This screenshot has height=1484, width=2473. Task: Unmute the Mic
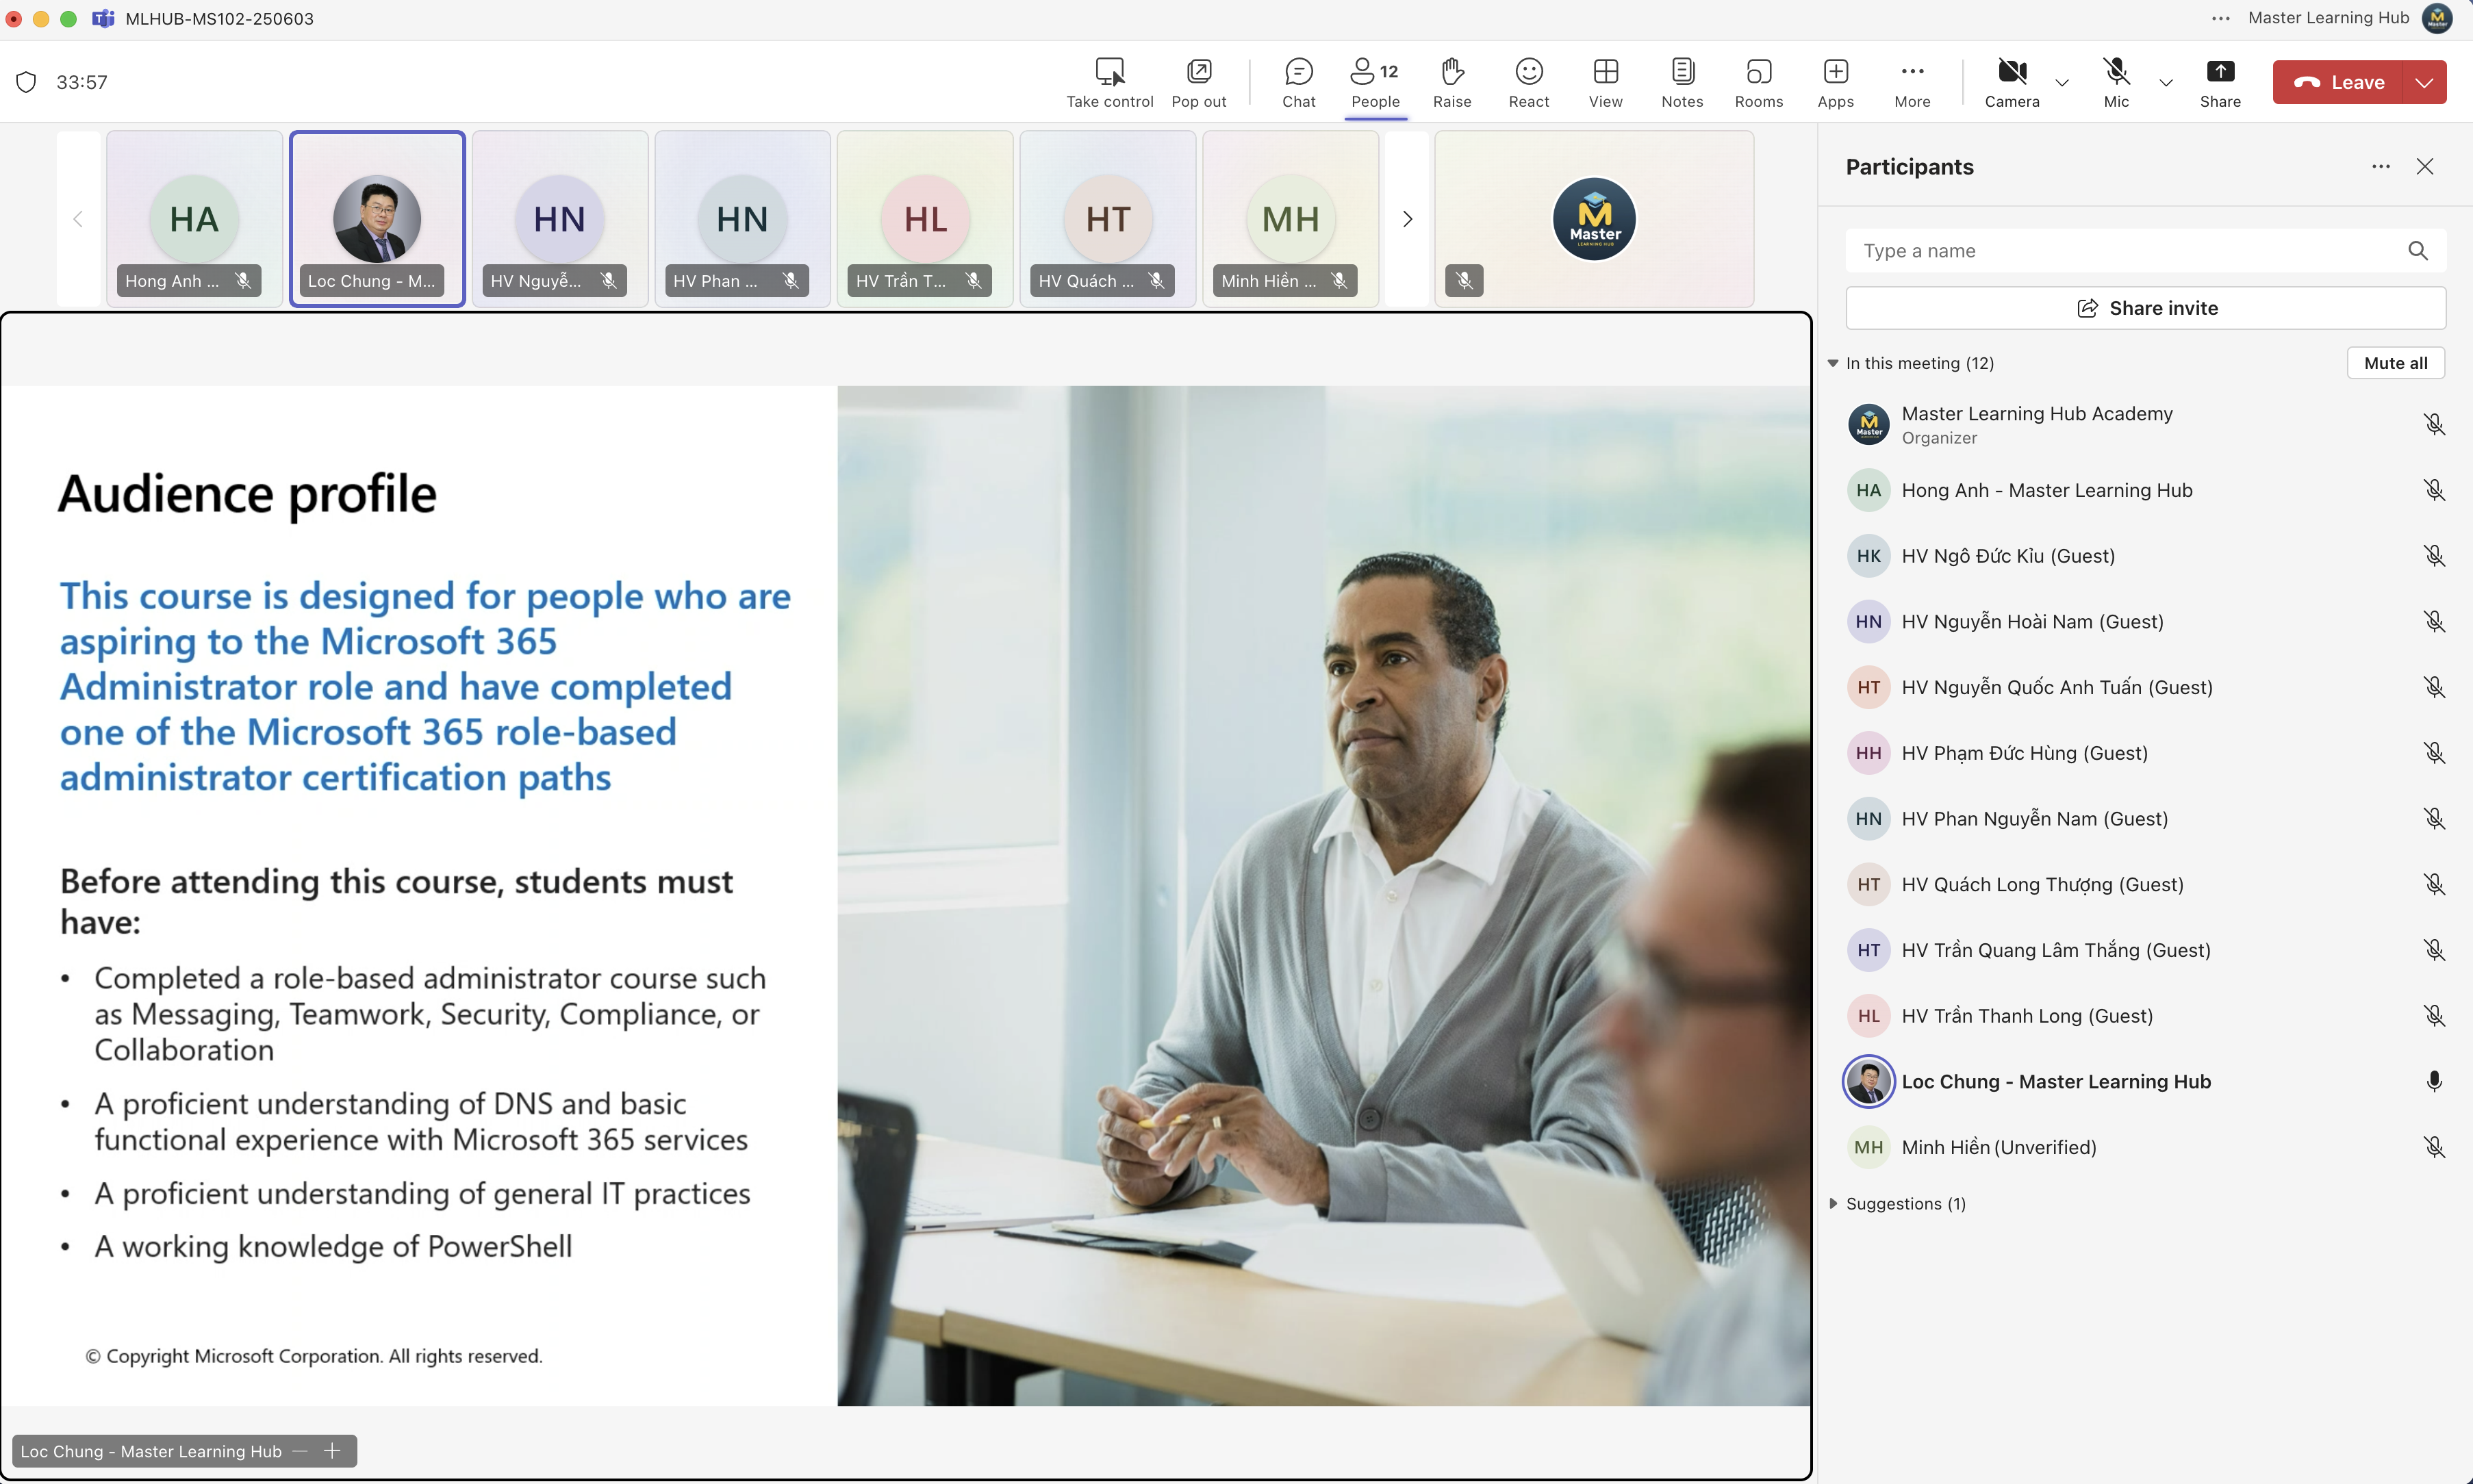click(x=2116, y=83)
